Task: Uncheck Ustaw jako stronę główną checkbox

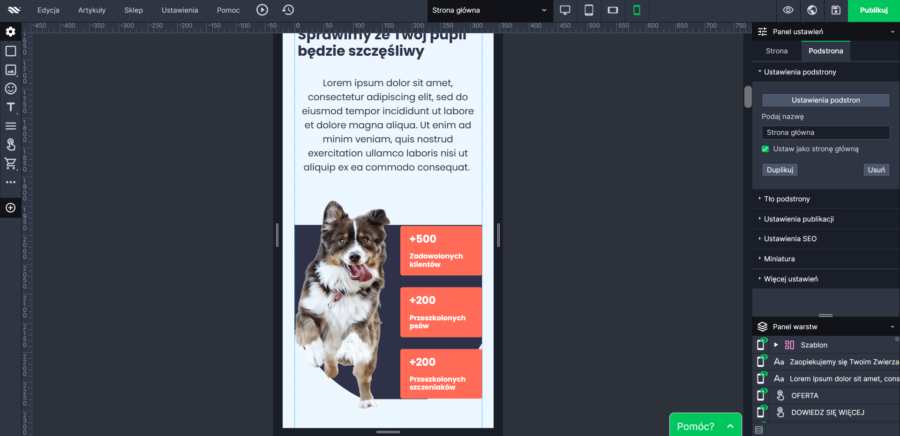Action: tap(765, 149)
